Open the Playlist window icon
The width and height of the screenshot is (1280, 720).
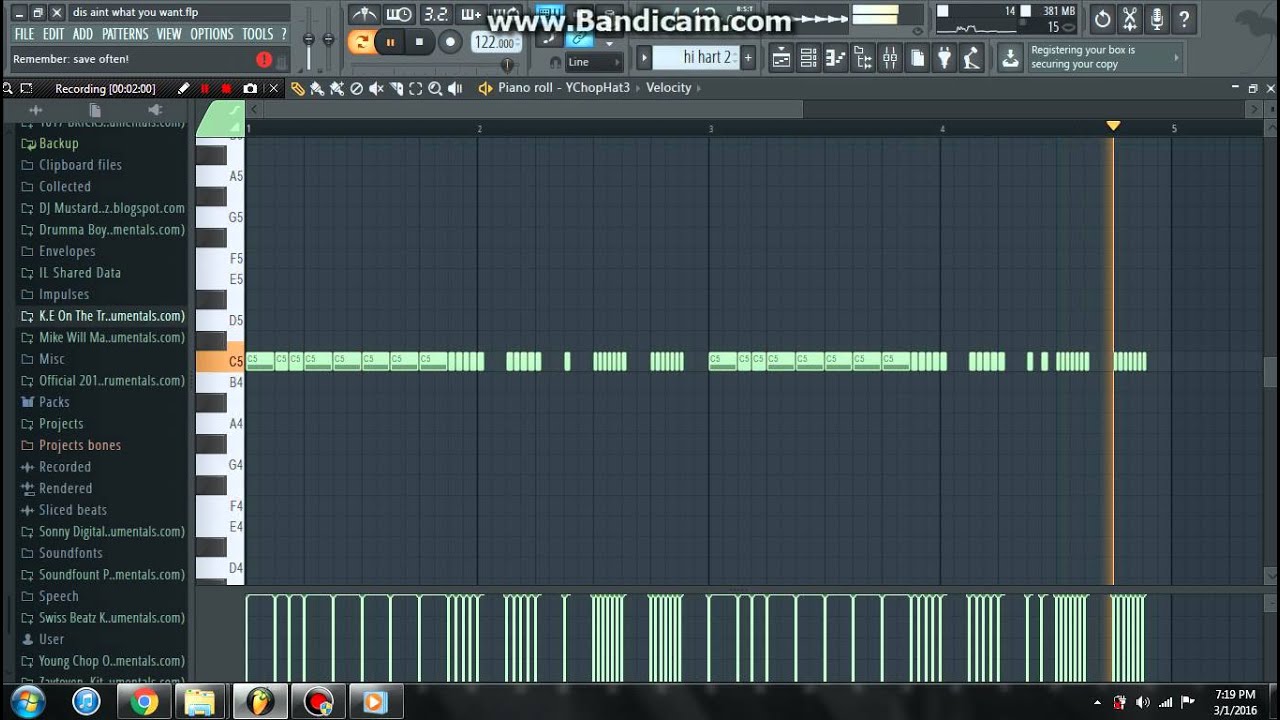(782, 58)
